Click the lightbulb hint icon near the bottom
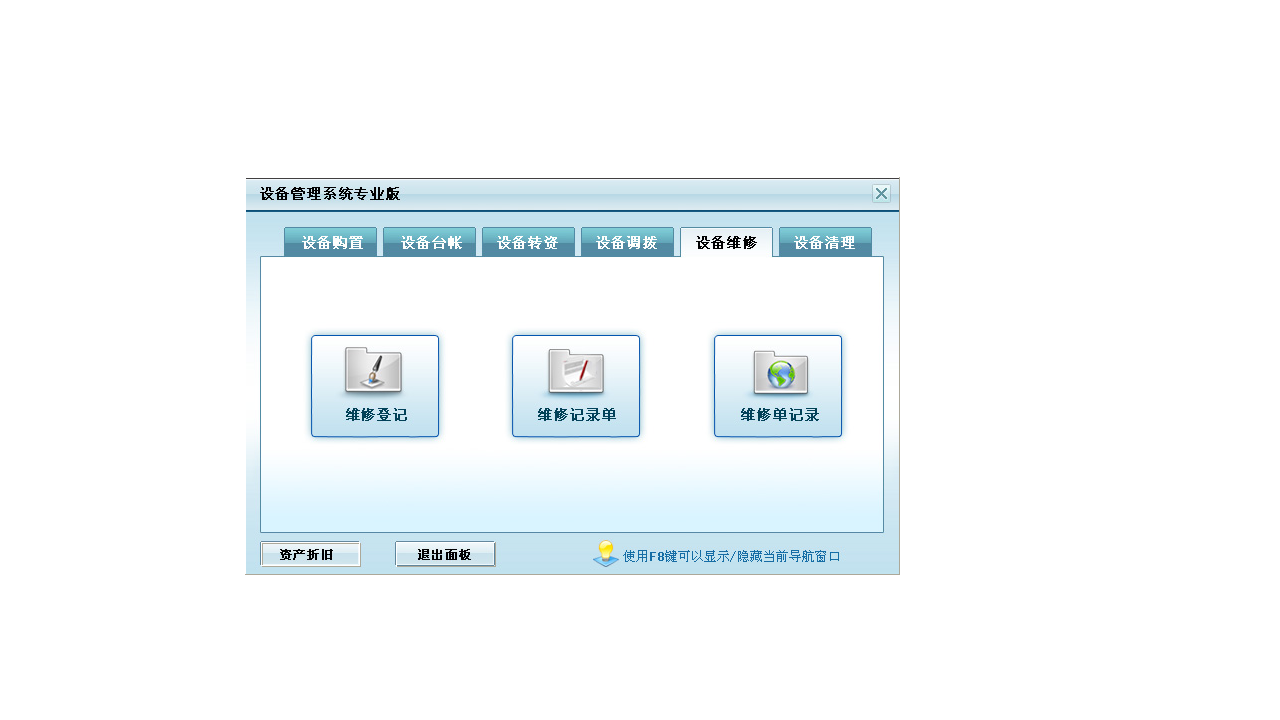Viewport: 1280px width, 720px height. [x=605, y=551]
